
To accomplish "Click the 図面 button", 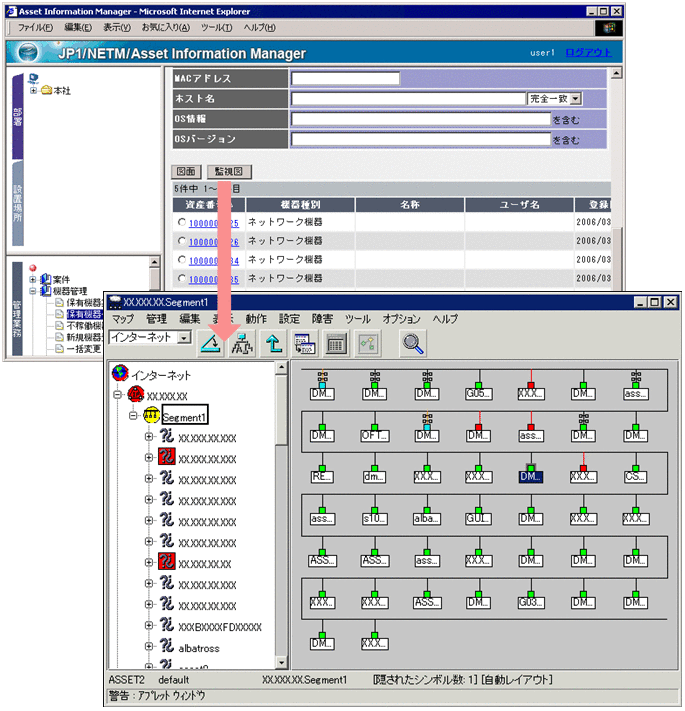I will click(x=186, y=171).
